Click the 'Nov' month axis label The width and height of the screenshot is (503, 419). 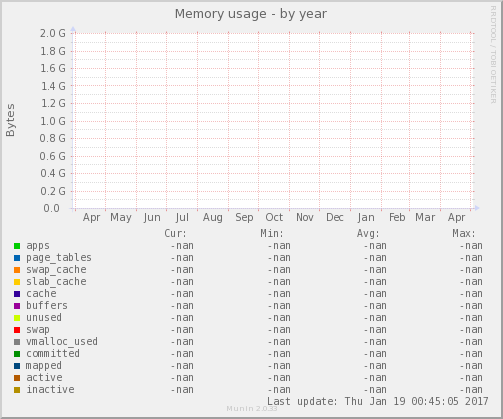pyautogui.click(x=305, y=218)
